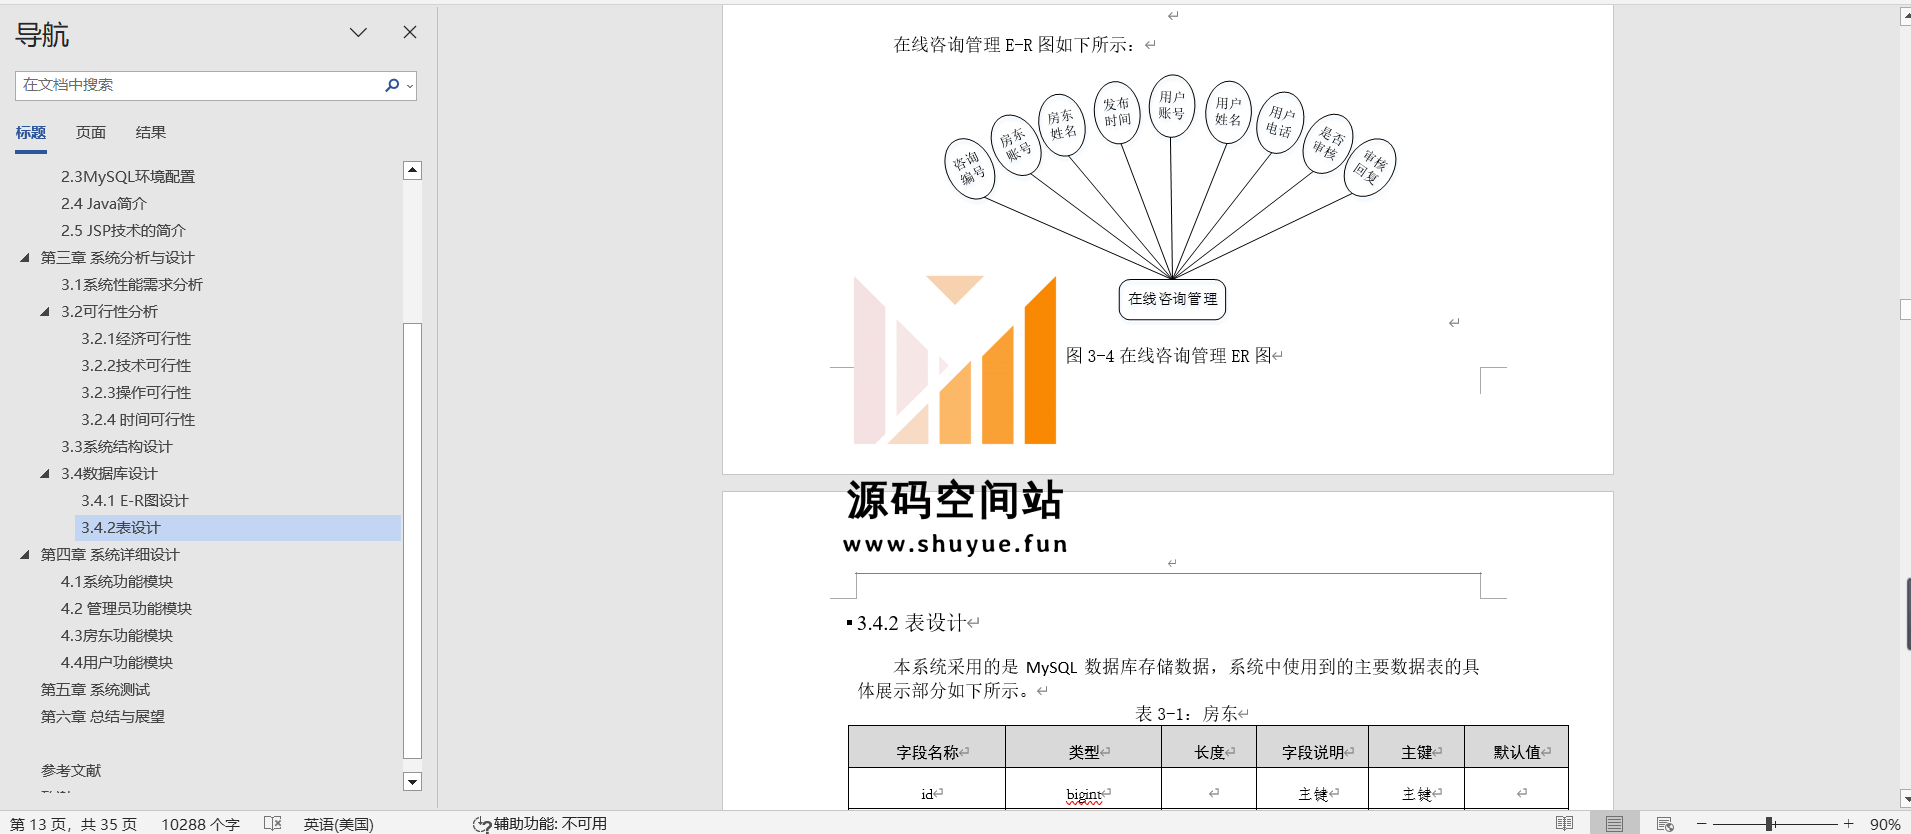Image resolution: width=1911 pixels, height=834 pixels.
Task: Collapse the 第三章 系统分析与设计 heading
Action: point(25,258)
